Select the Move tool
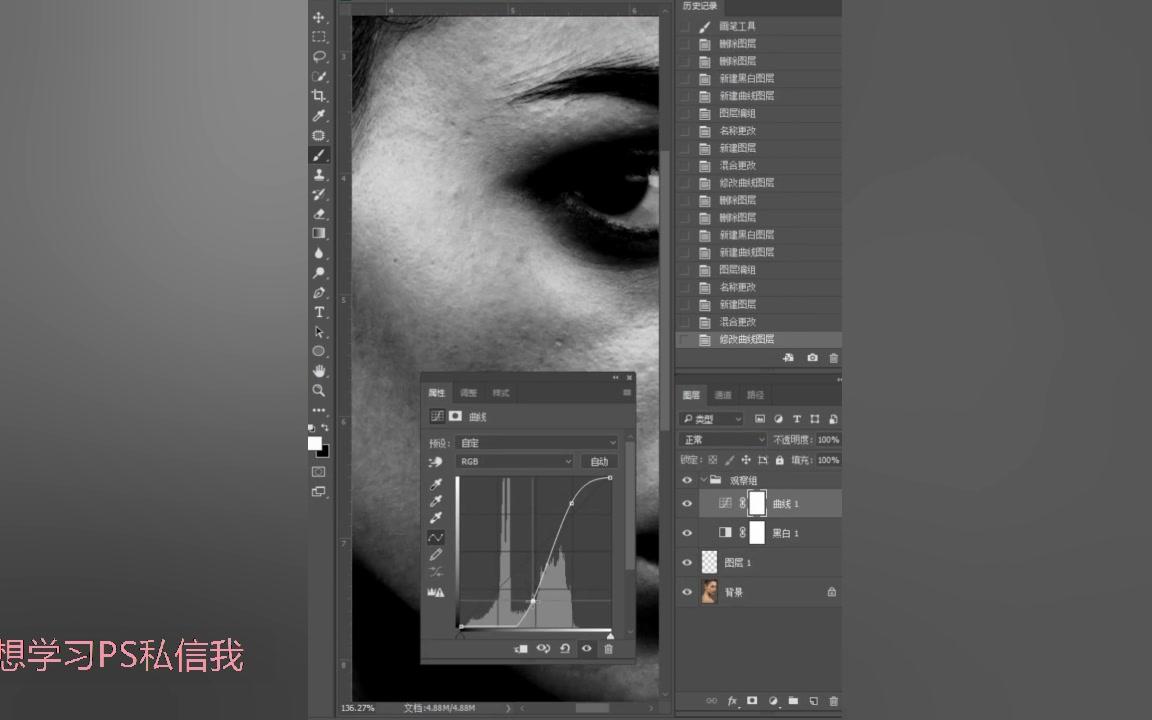 [x=320, y=17]
